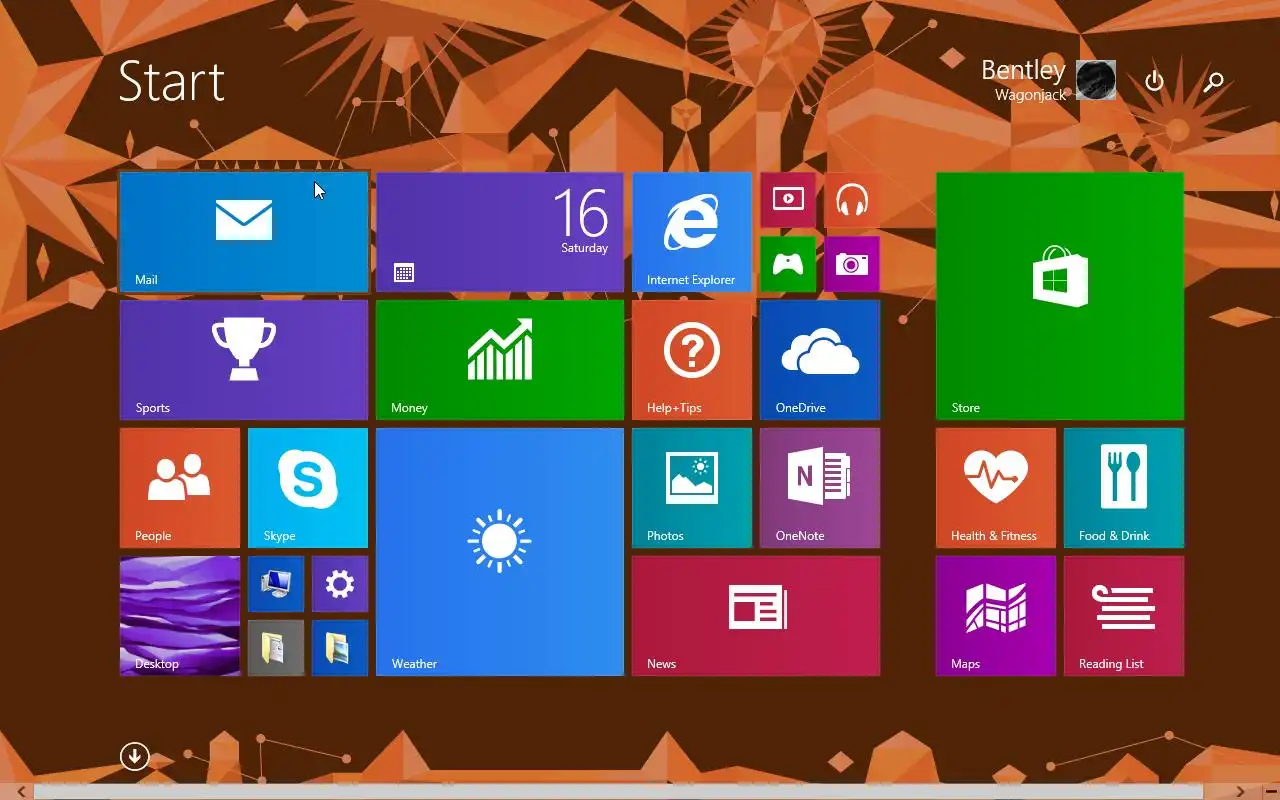Click the scrollbar left arrow
This screenshot has width=1280, height=800.
pos(20,791)
